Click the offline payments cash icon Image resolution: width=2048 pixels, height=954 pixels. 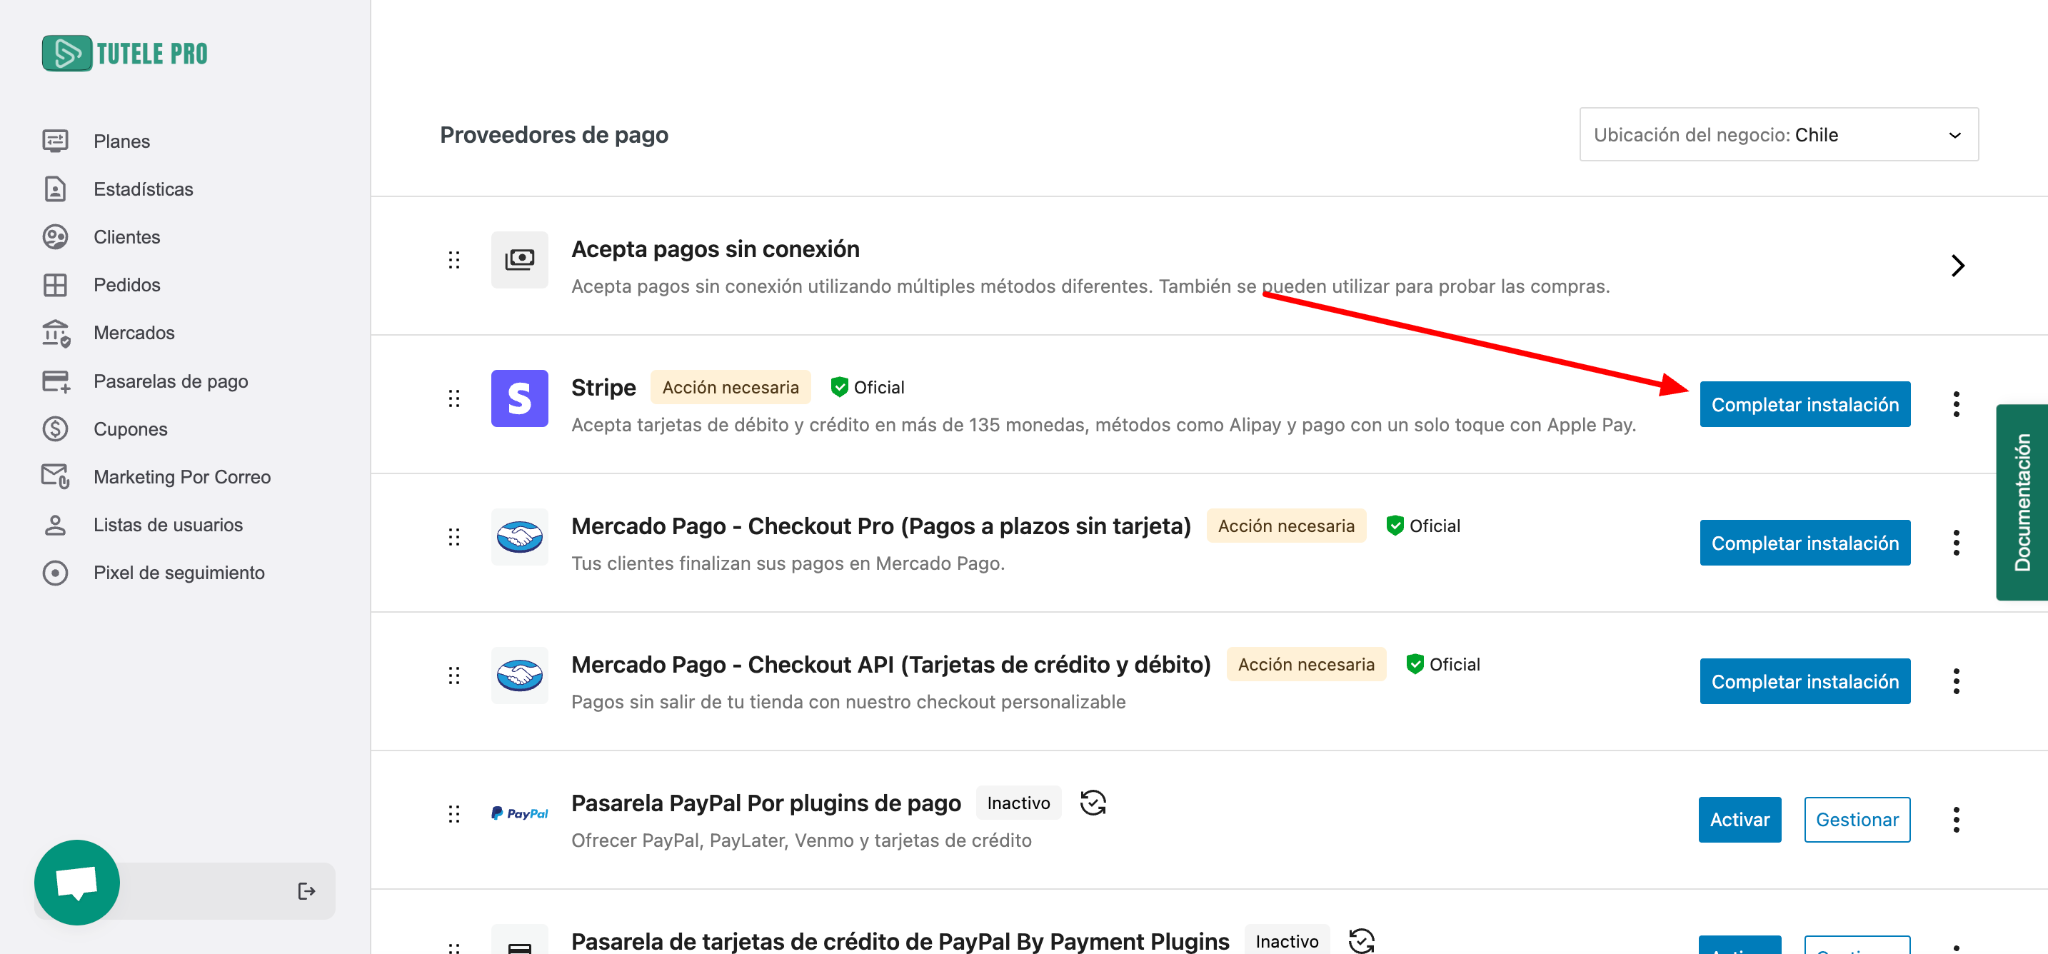pyautogui.click(x=520, y=260)
